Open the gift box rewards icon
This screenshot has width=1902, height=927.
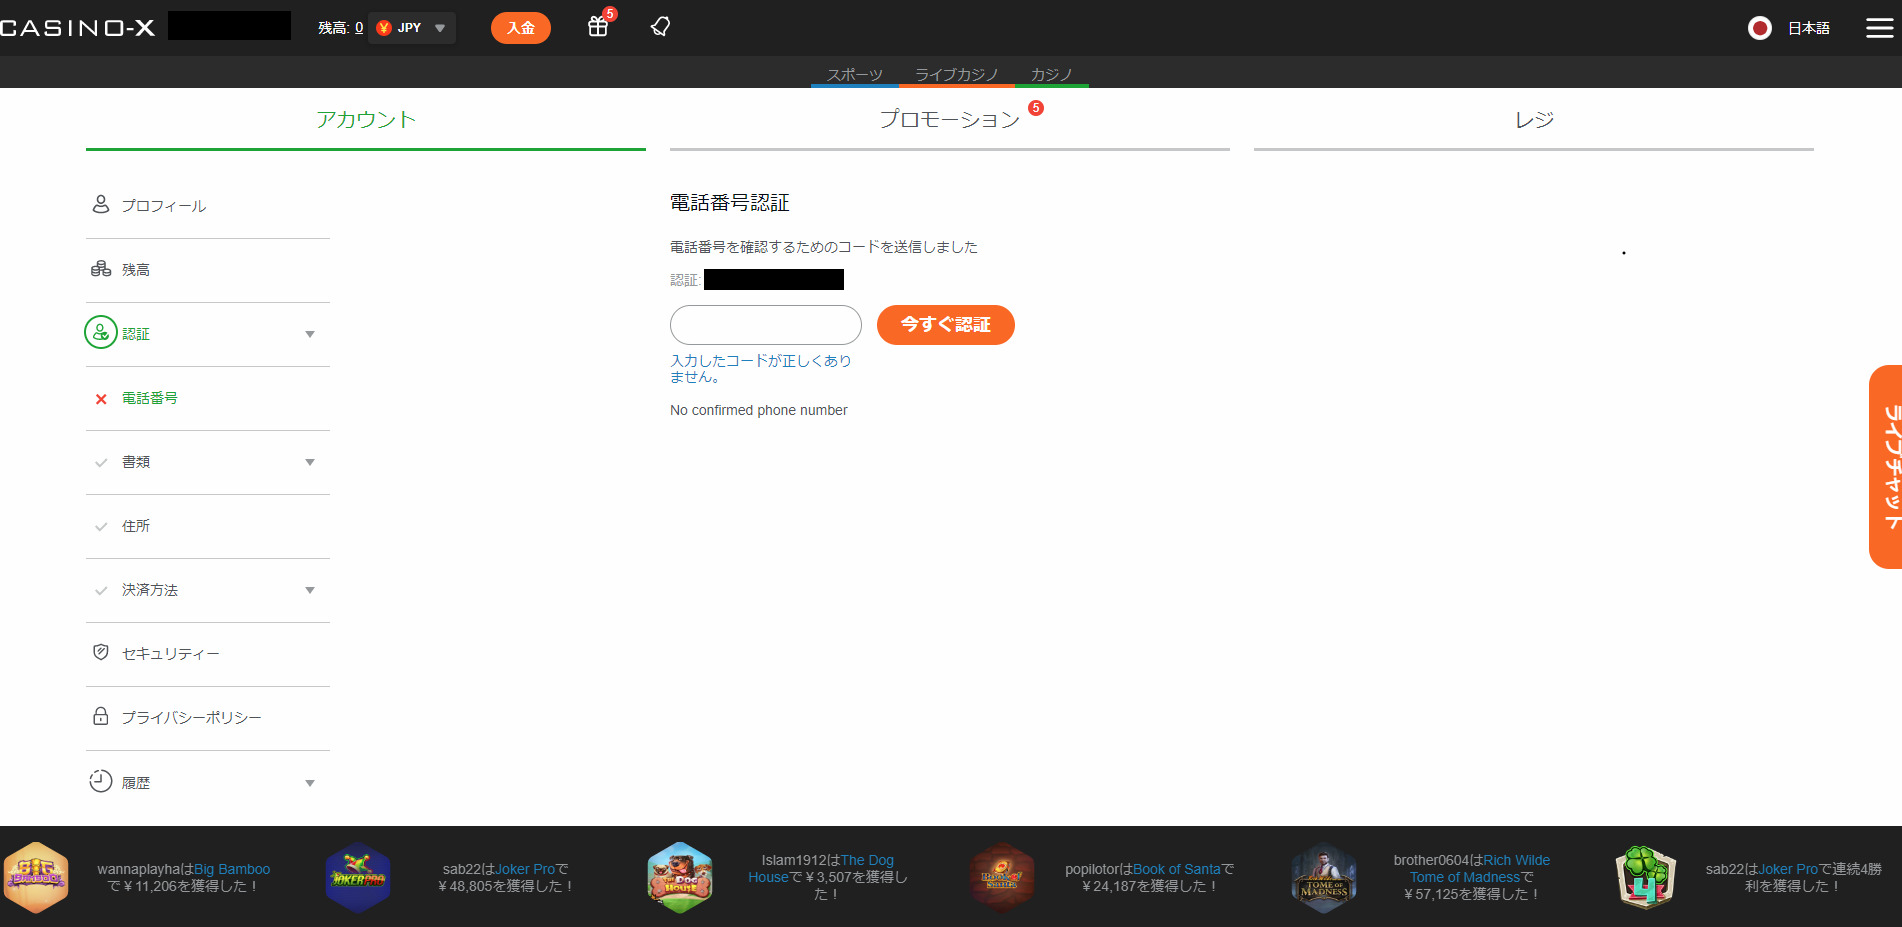click(x=598, y=27)
